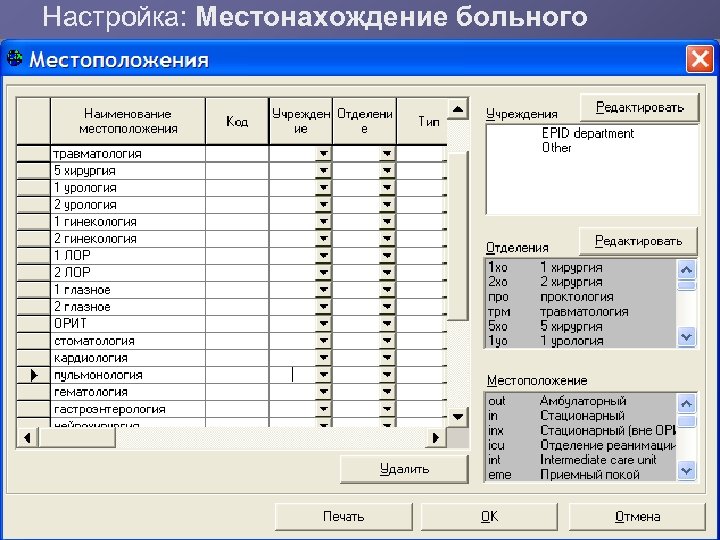The image size is (720, 540).
Task: Click the table's horizontal scrollbar right arrow
Action: coord(436,438)
